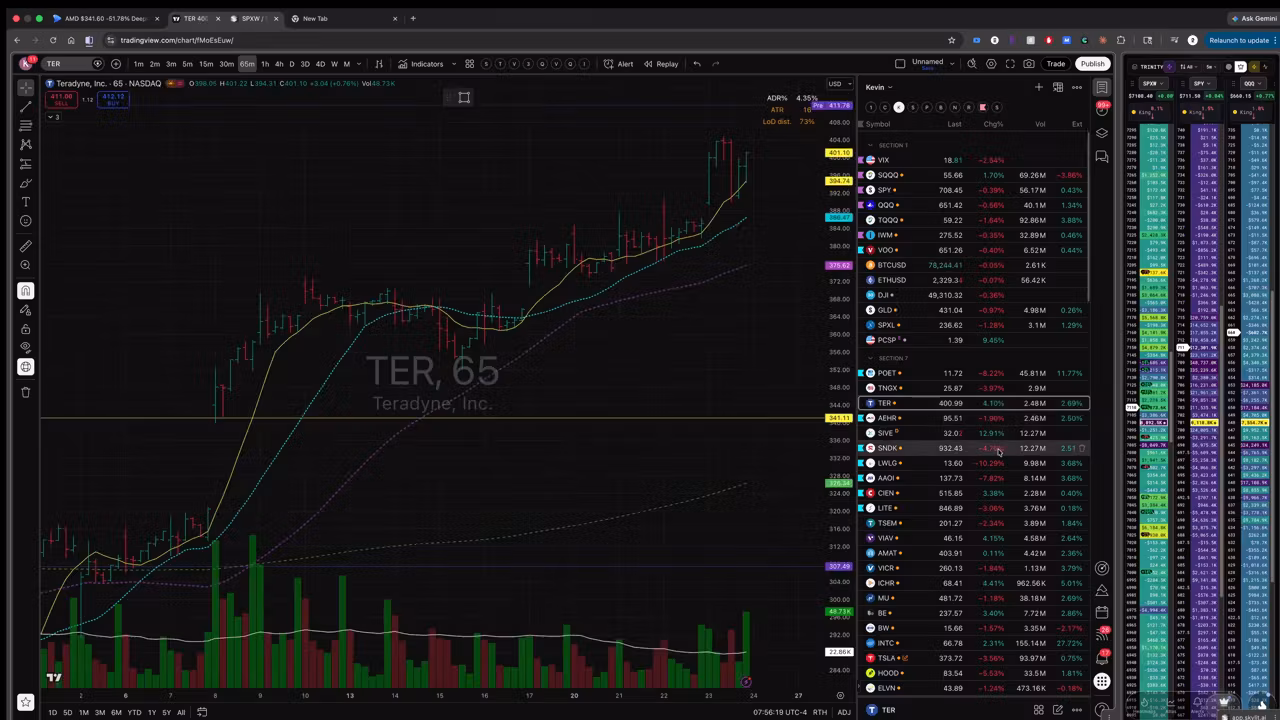The image size is (1280, 720).
Task: Add a symbol to the watchlist
Action: [x=1039, y=87]
